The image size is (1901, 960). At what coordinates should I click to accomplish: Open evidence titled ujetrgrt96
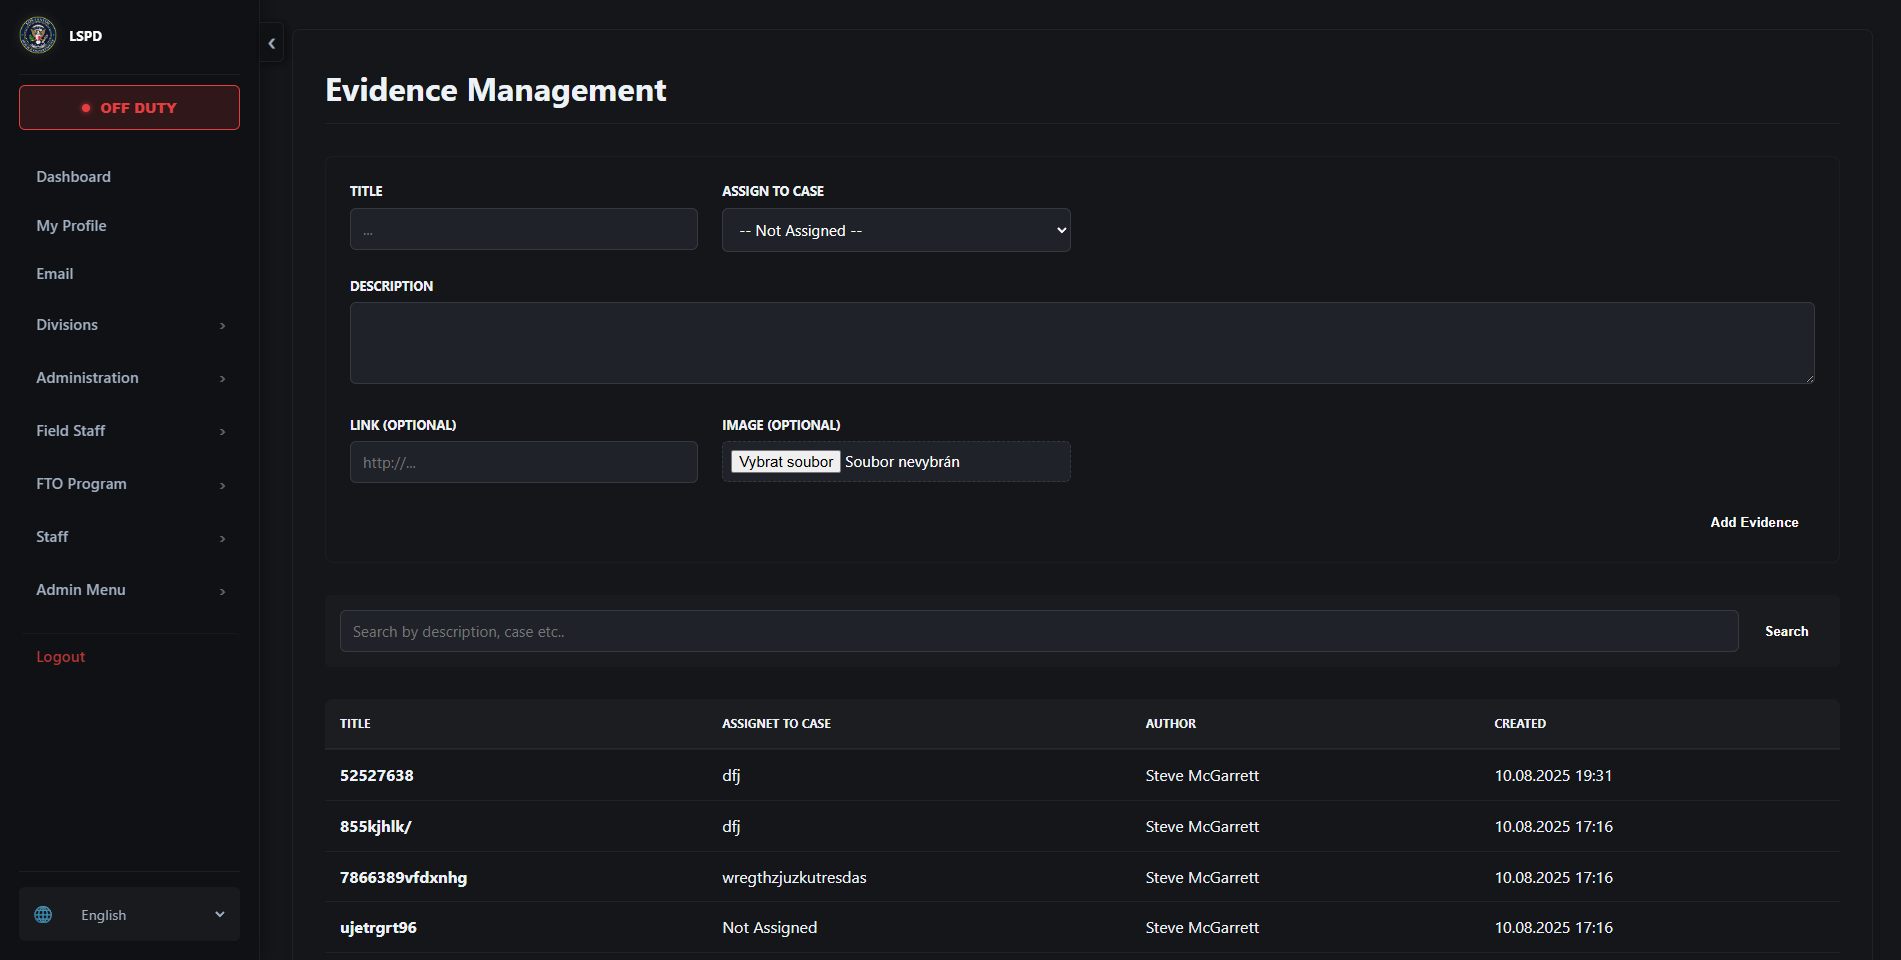point(379,928)
